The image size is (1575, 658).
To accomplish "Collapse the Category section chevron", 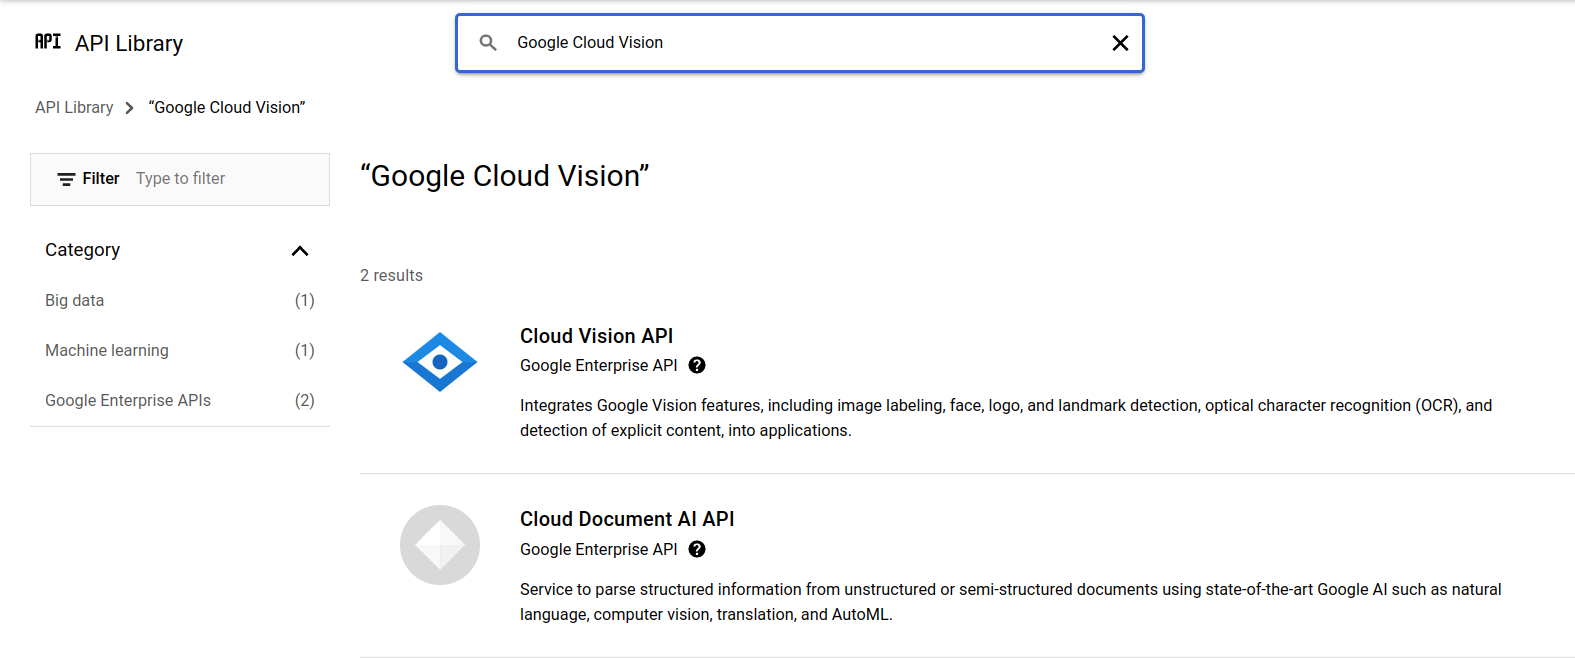I will [300, 250].
